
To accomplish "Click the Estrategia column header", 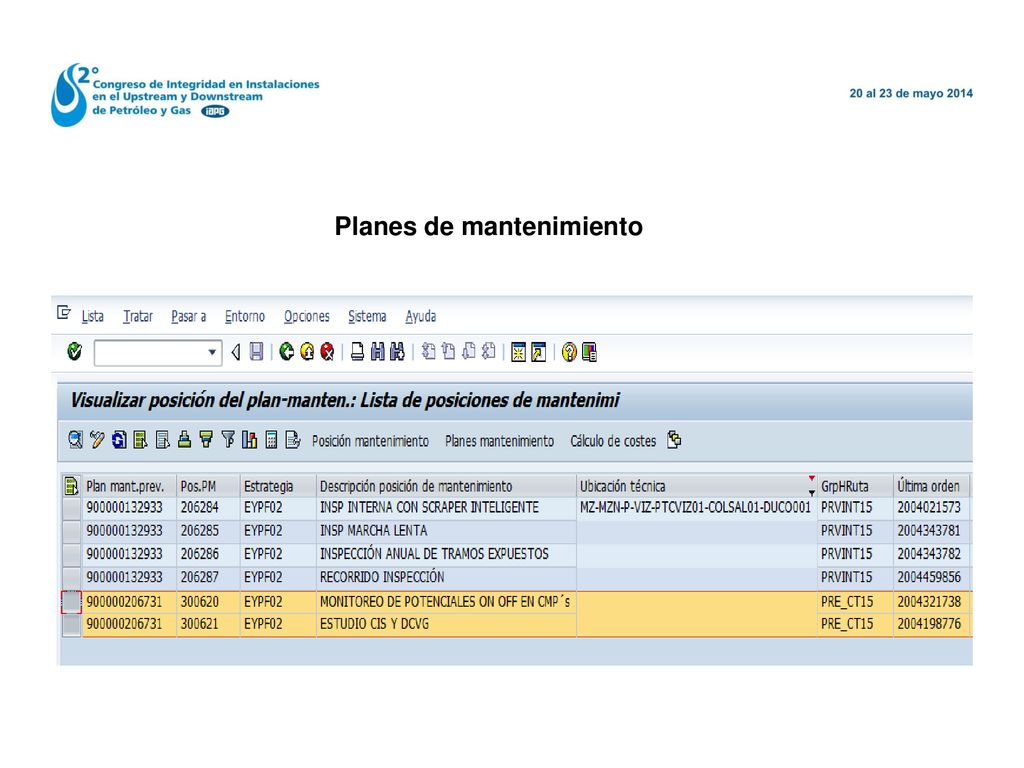I will coord(278,486).
